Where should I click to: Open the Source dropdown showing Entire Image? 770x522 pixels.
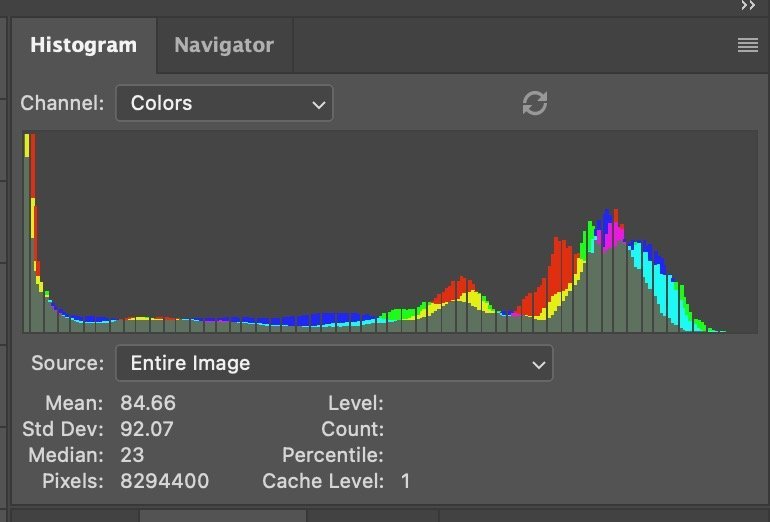point(334,363)
